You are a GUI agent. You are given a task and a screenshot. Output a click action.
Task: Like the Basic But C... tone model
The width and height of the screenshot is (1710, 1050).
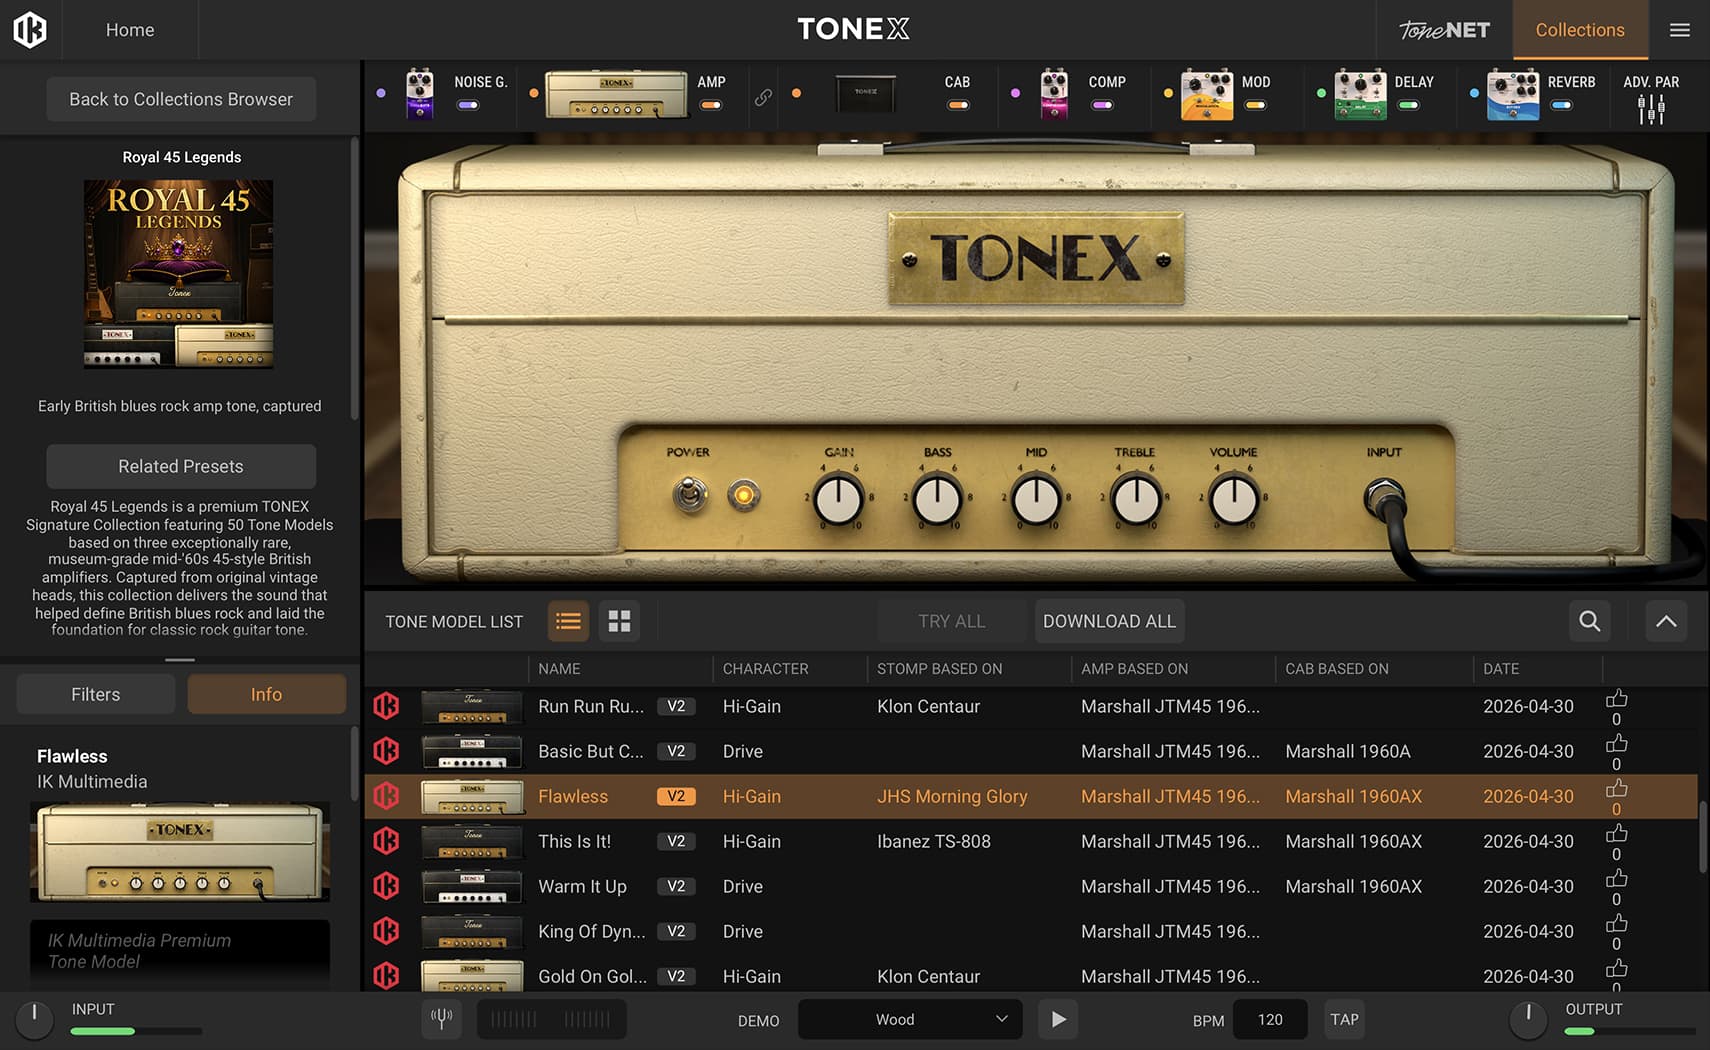tap(1616, 744)
